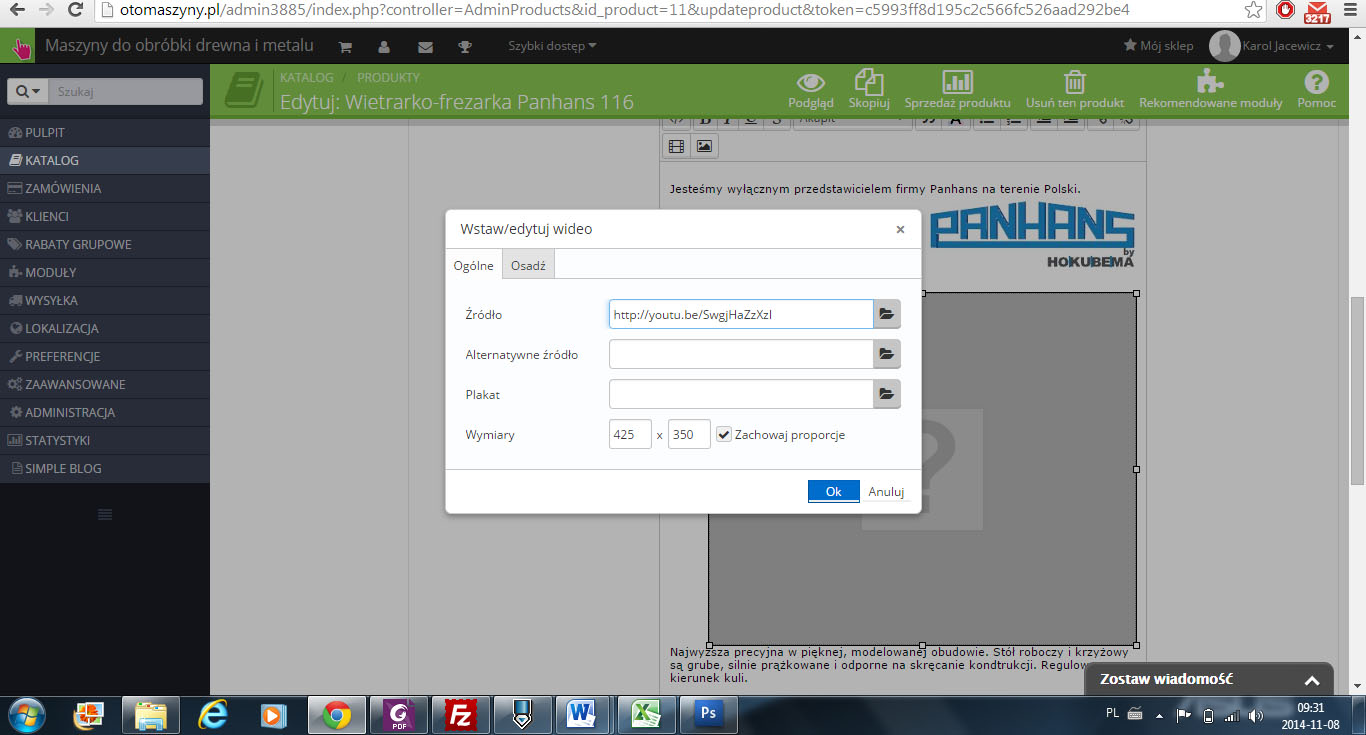Open MODUŁY in the sidebar
The width and height of the screenshot is (1366, 735).
pyautogui.click(x=105, y=272)
